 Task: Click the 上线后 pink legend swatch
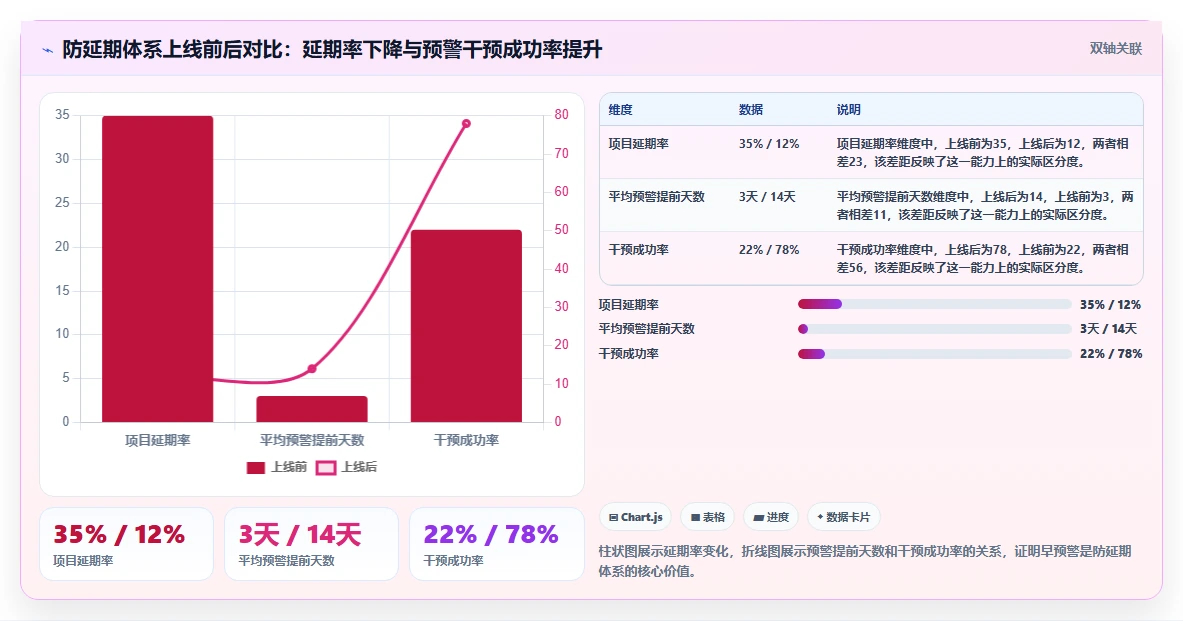tap(325, 468)
